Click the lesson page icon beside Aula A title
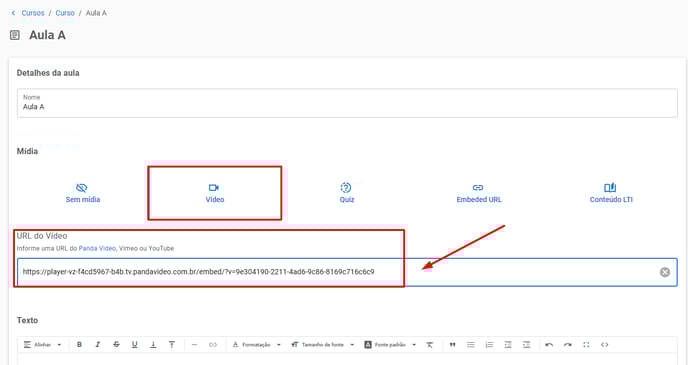Screen dimensions: 688x365 coord(15,35)
